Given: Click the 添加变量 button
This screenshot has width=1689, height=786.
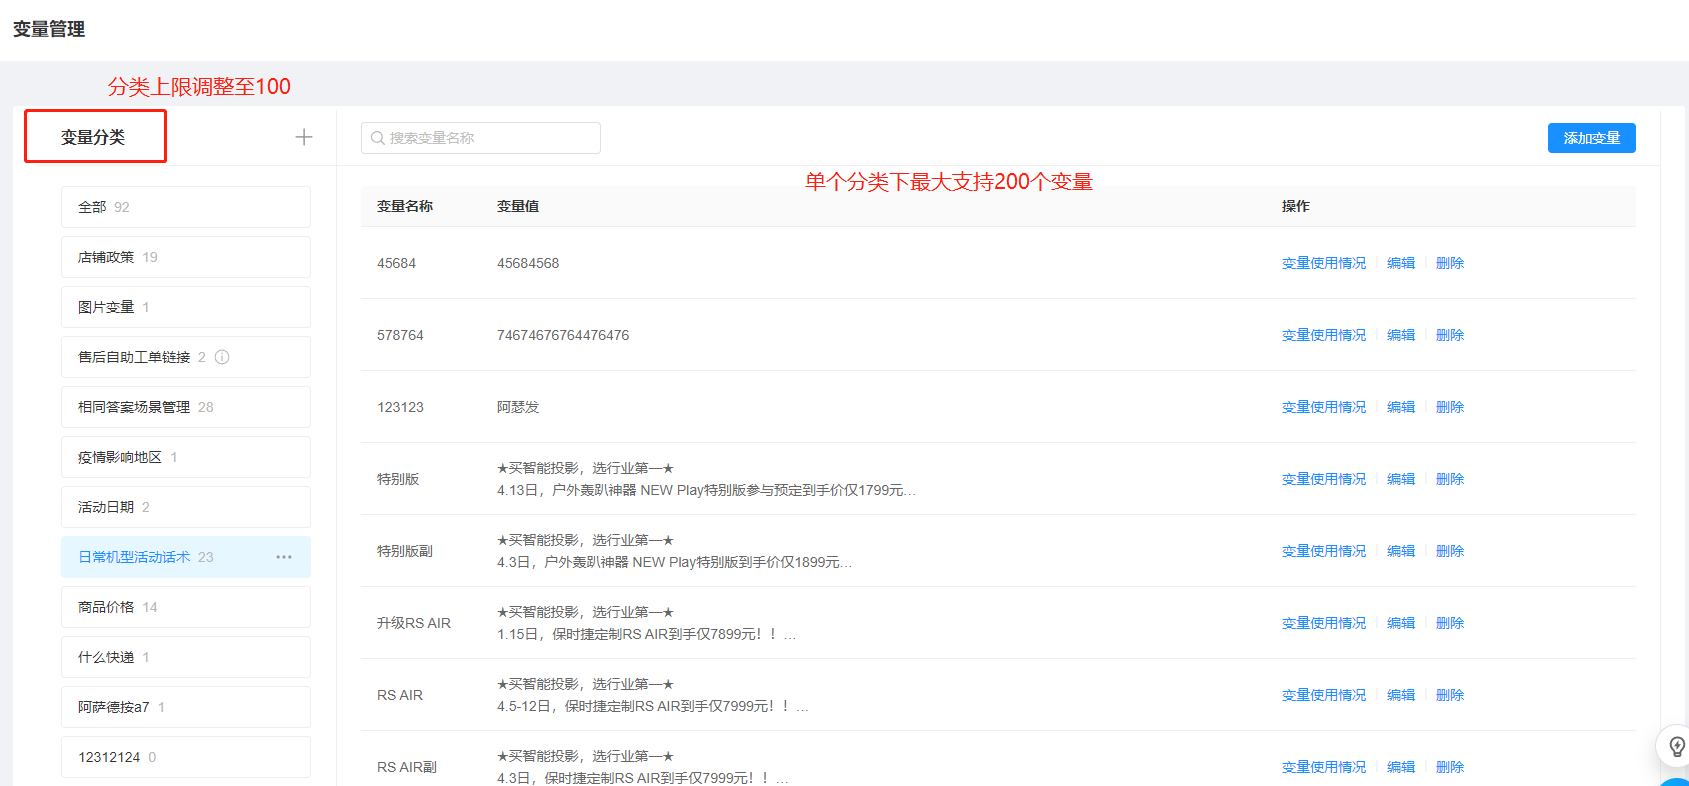Looking at the screenshot, I should (x=1592, y=138).
